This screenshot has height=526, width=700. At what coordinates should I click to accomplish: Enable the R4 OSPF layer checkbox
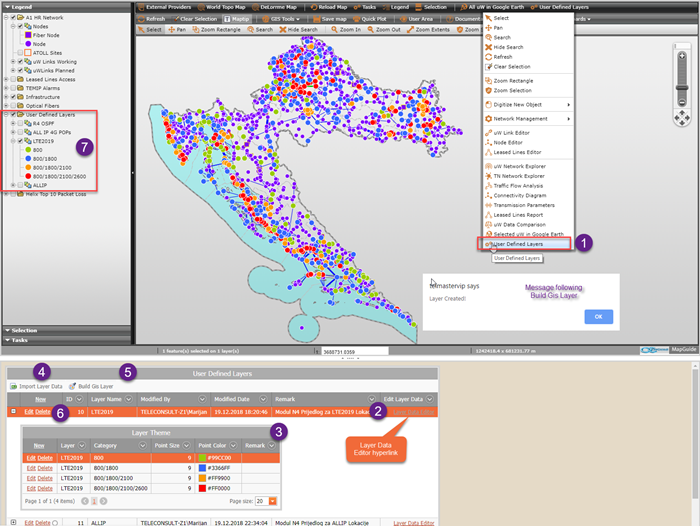pos(21,123)
